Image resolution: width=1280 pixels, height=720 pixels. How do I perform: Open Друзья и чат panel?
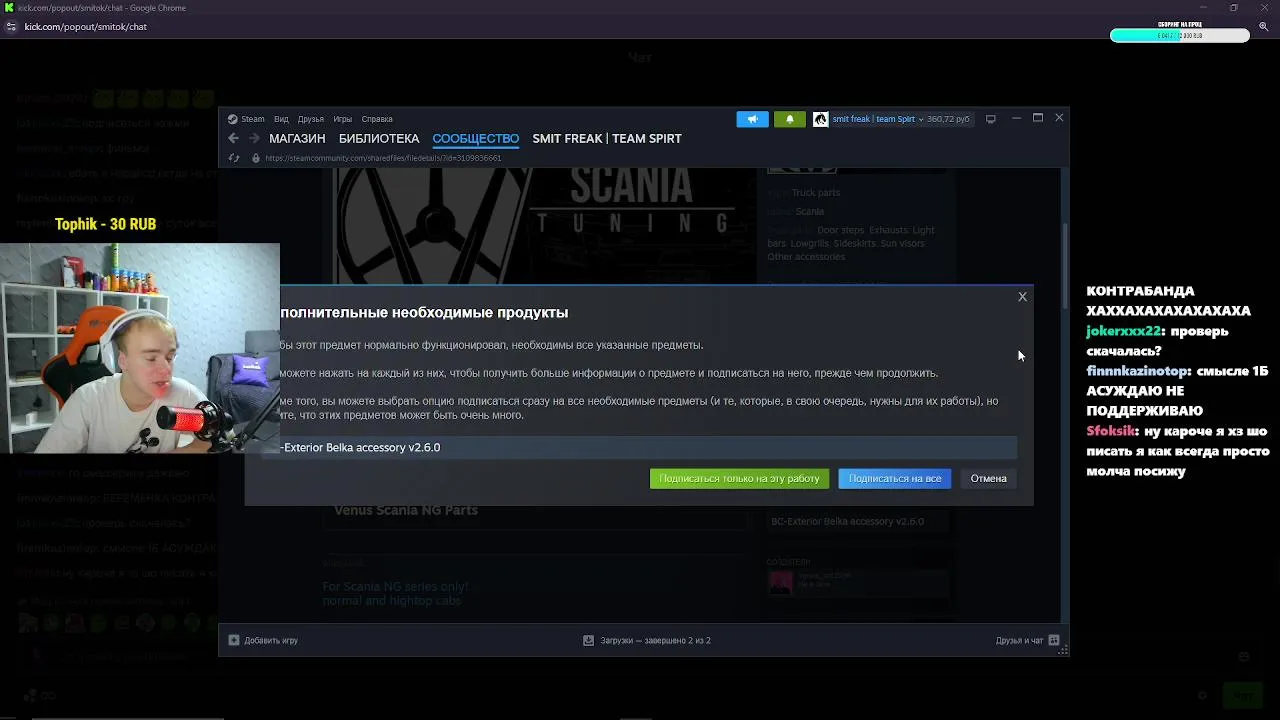click(x=1019, y=640)
